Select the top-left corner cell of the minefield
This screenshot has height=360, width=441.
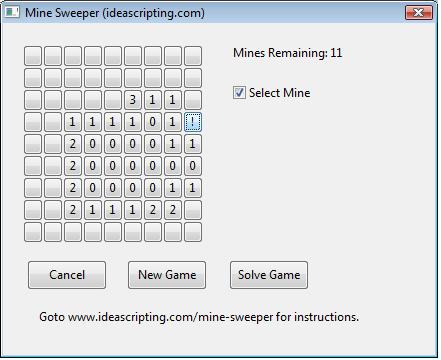click(x=33, y=56)
